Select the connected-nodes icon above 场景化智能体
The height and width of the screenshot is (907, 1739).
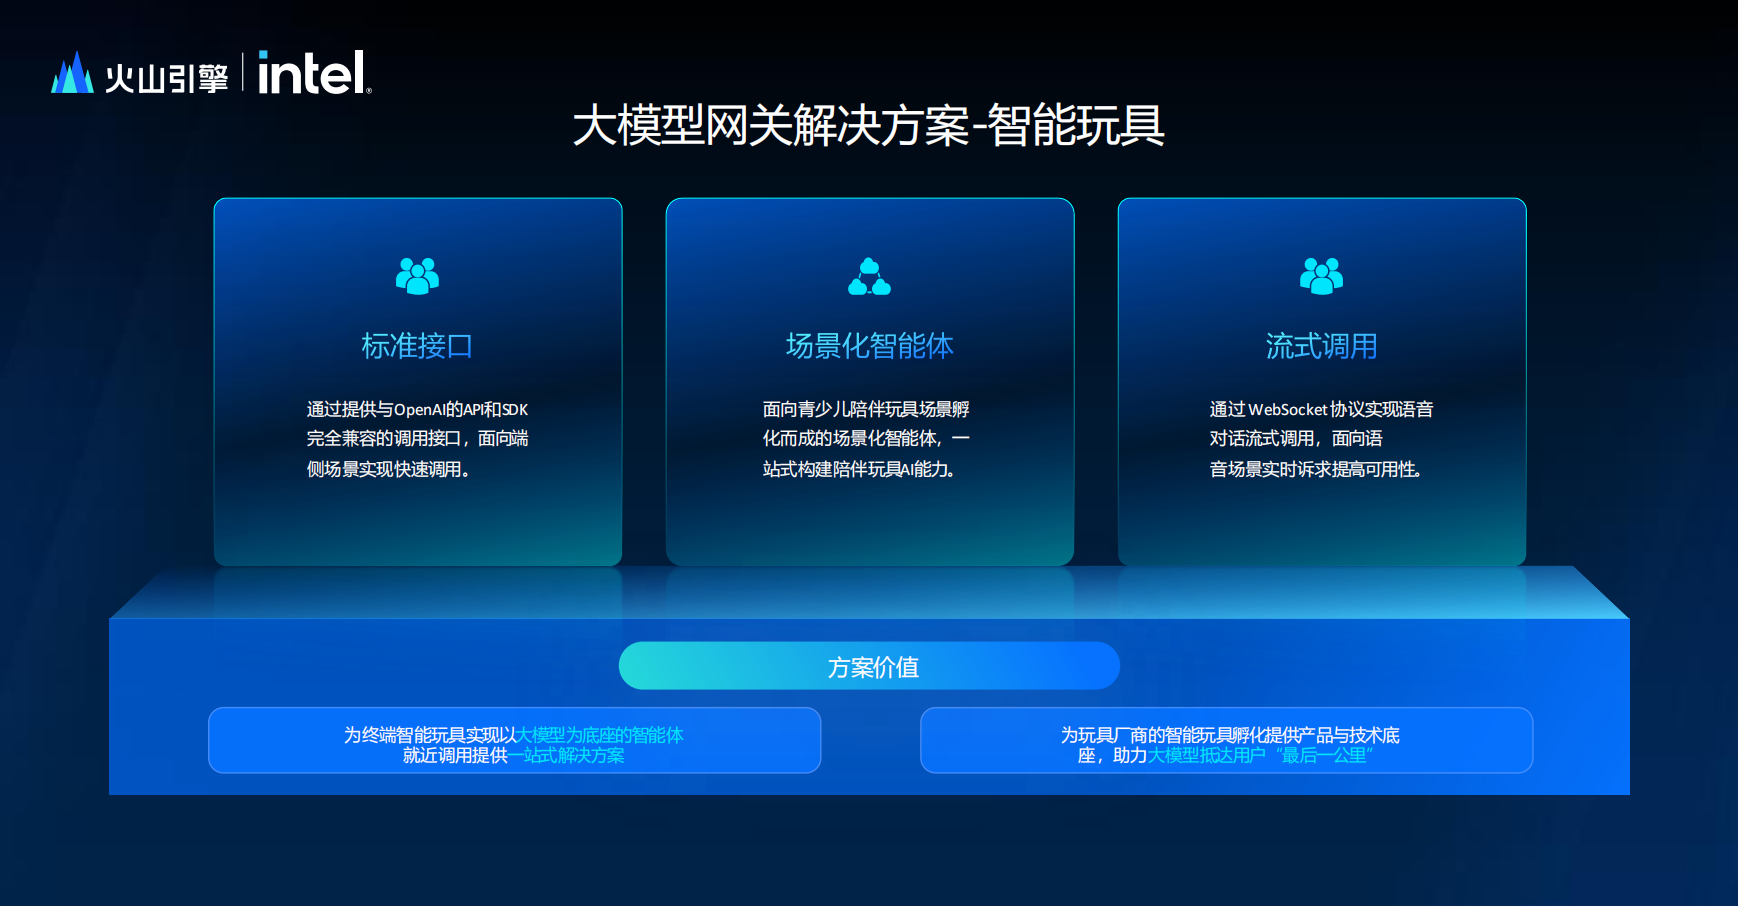[x=869, y=276]
